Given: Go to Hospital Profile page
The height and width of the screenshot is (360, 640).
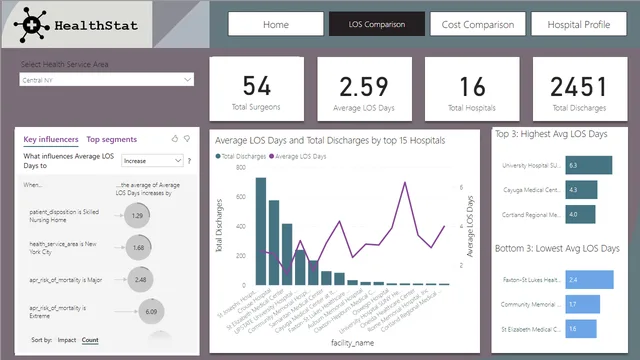Looking at the screenshot, I should tap(579, 24).
